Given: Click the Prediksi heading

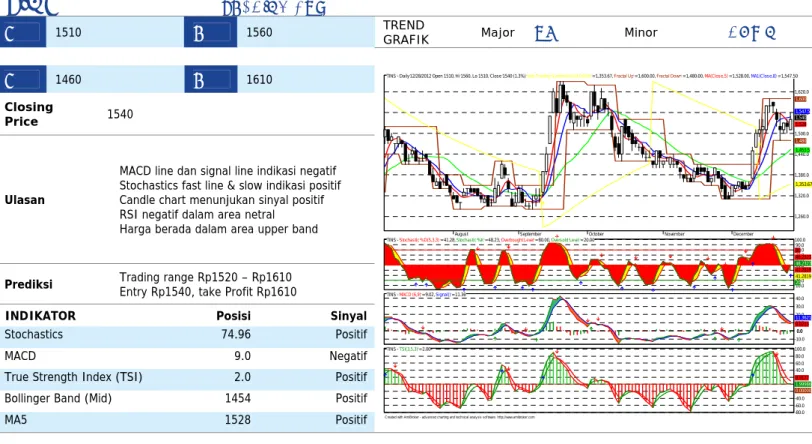Looking at the screenshot, I should click(28, 284).
